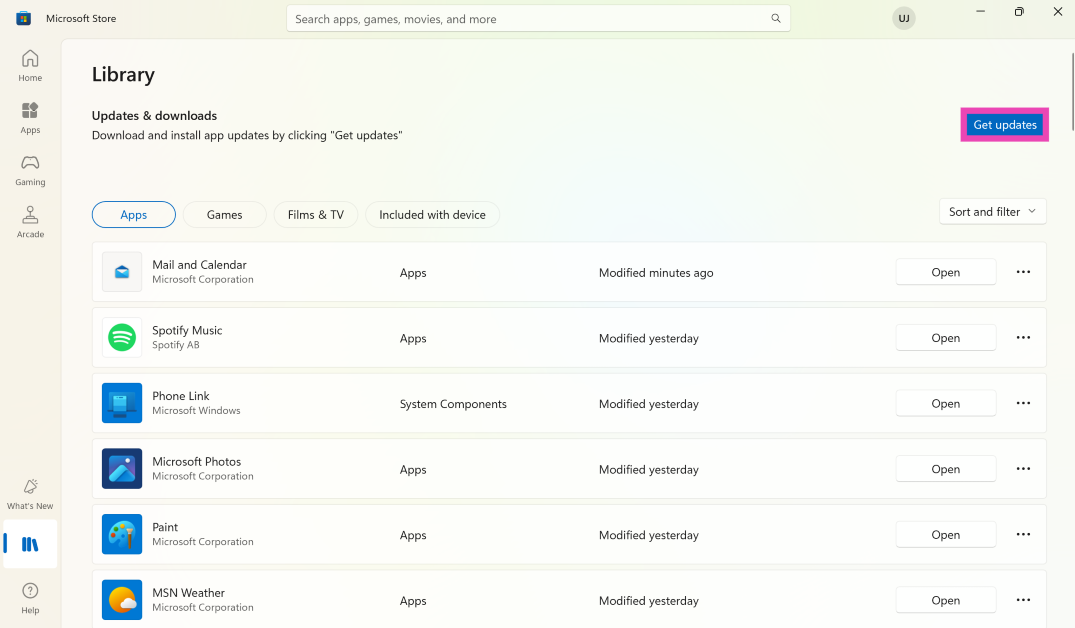This screenshot has height=628, width=1075.
Task: Open more options for Phone Link
Action: [1023, 403]
